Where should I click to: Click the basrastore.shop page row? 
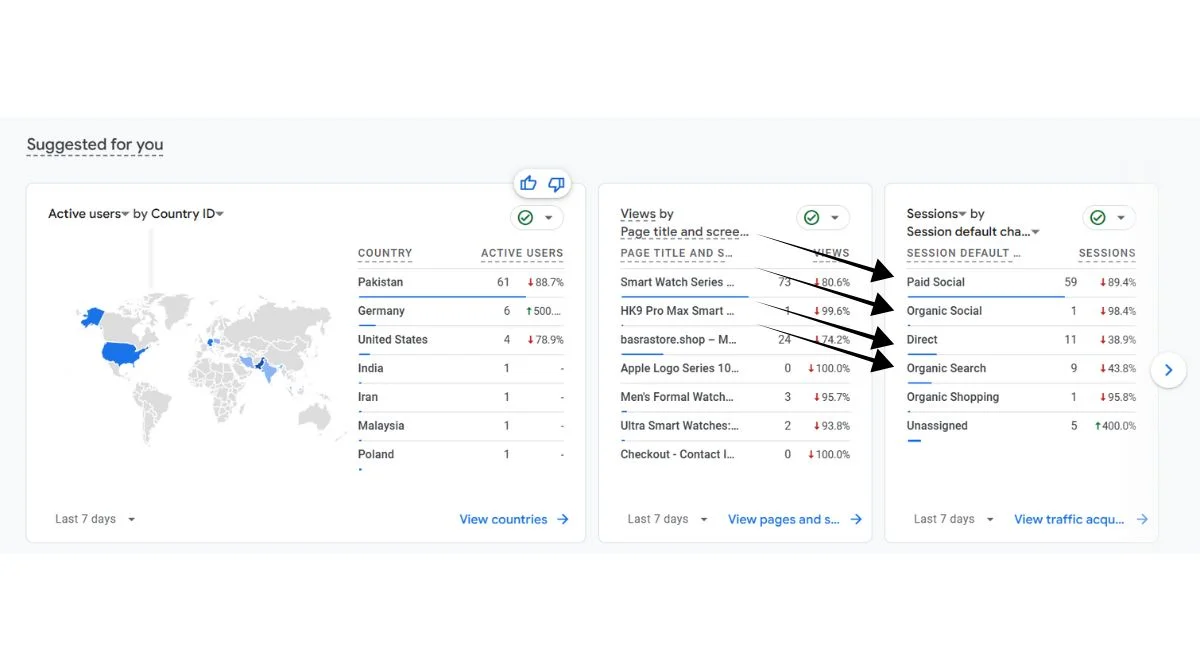click(x=735, y=340)
